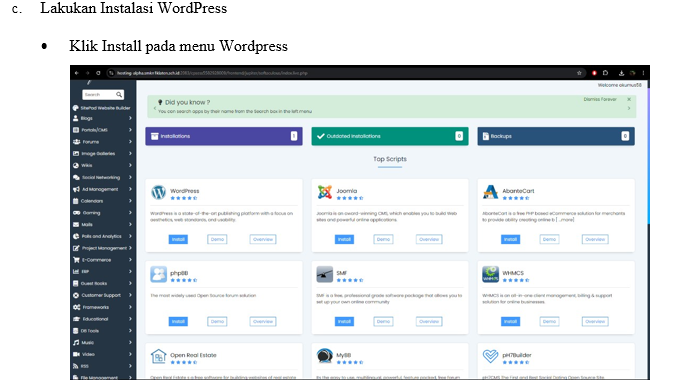Click Demo button under phpBB

pyautogui.click(x=217, y=322)
